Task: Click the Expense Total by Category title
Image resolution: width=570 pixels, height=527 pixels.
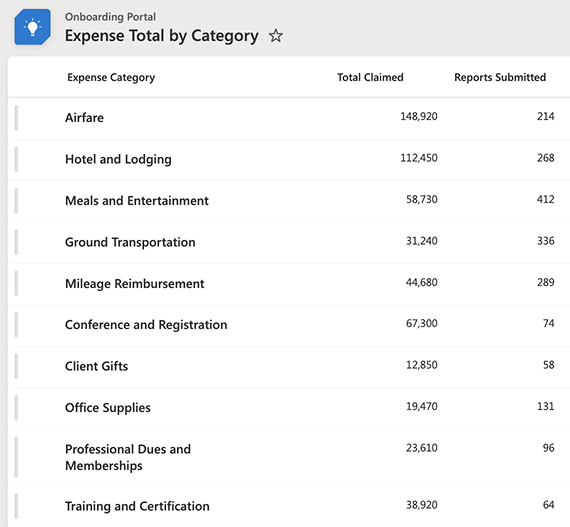Action: point(162,36)
